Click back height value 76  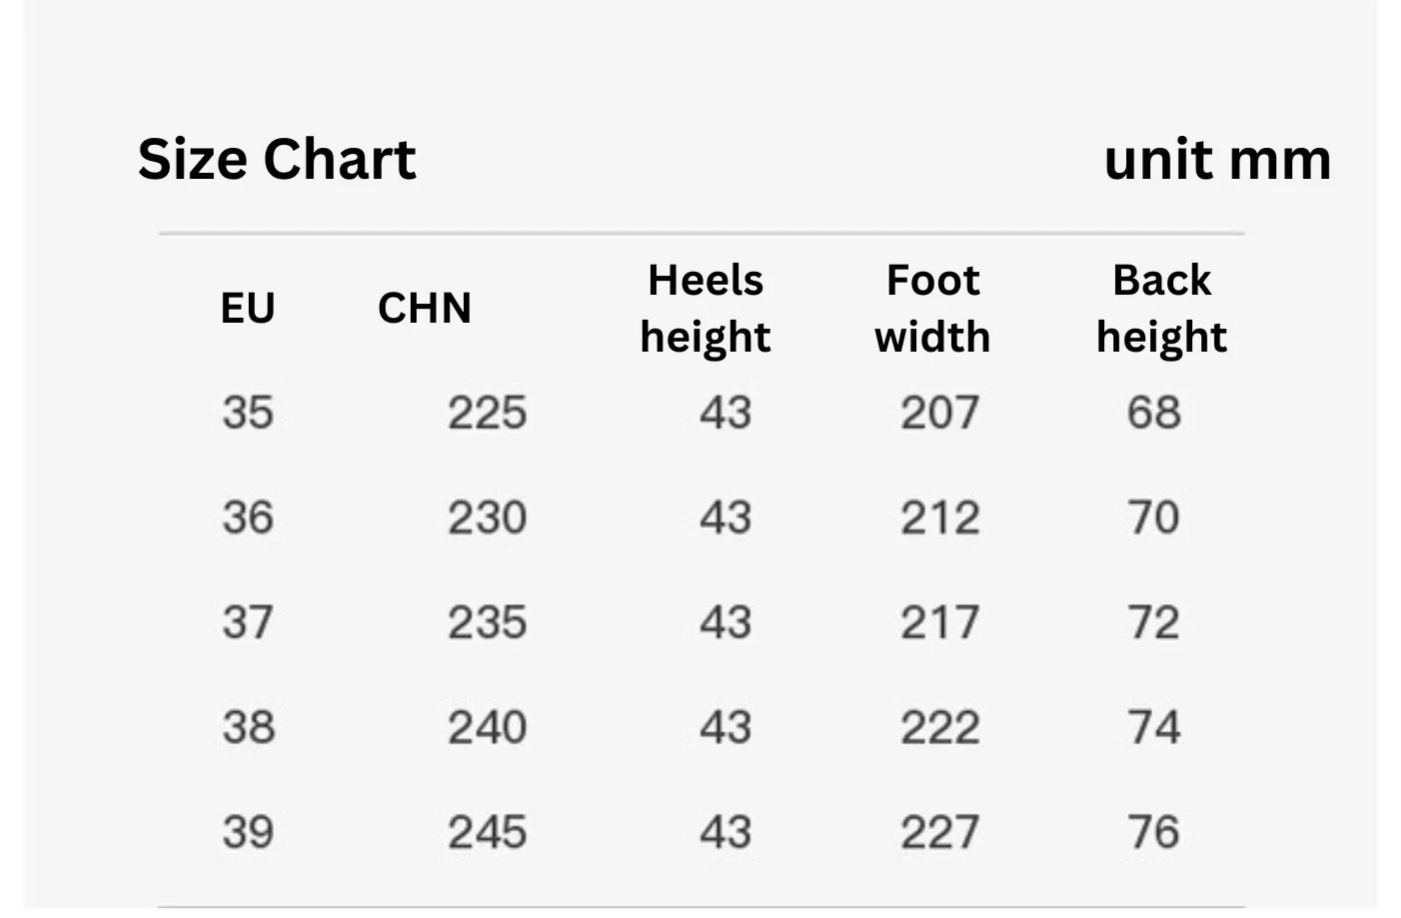[x=1154, y=832]
